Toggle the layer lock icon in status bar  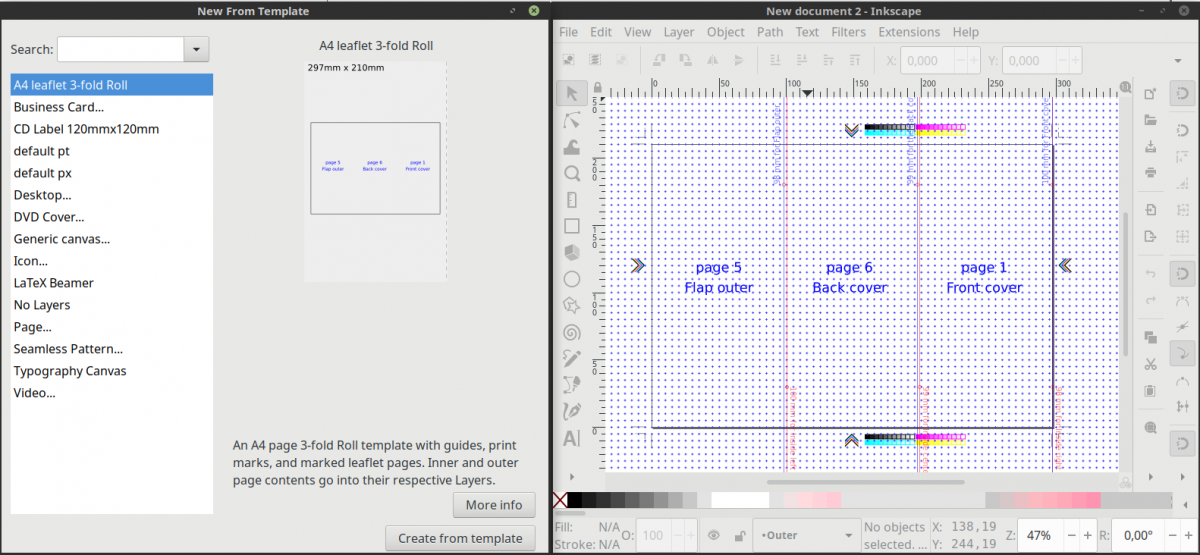(x=739, y=535)
